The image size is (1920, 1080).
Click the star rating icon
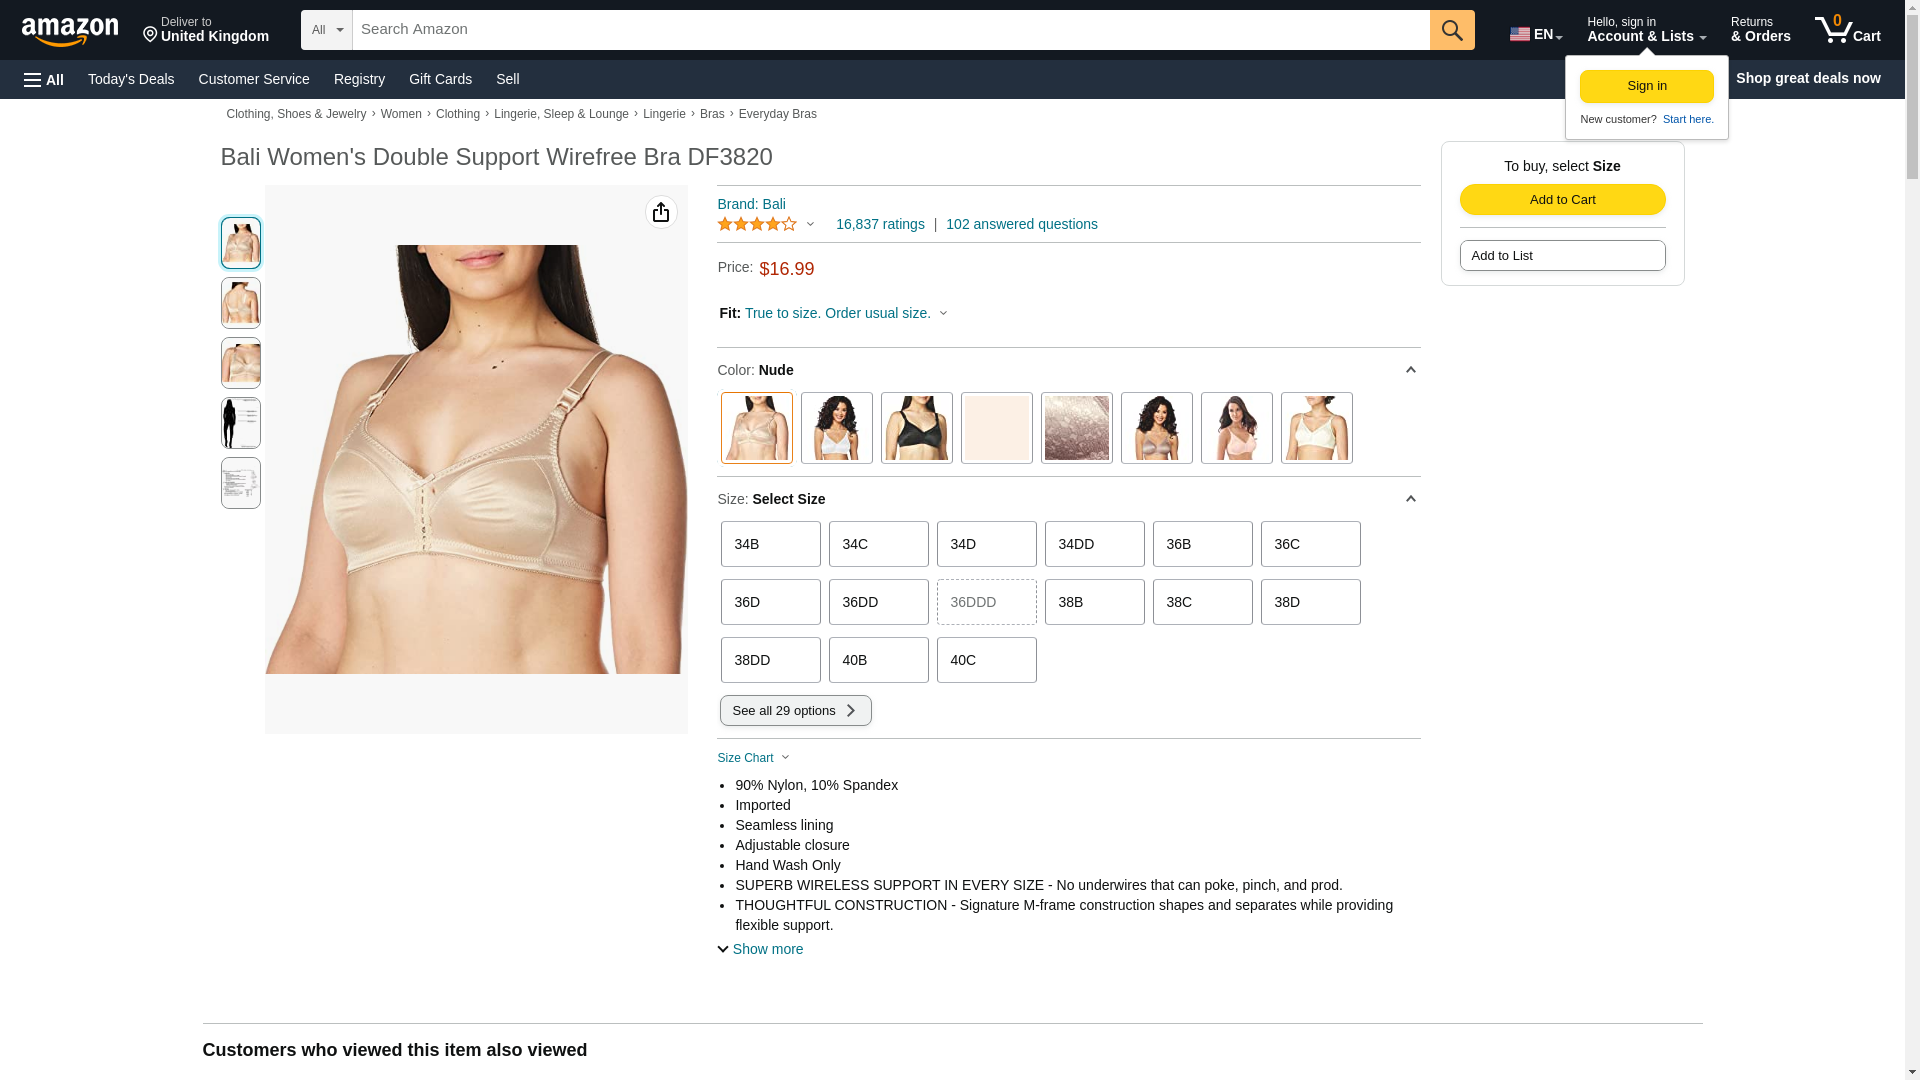click(x=757, y=224)
